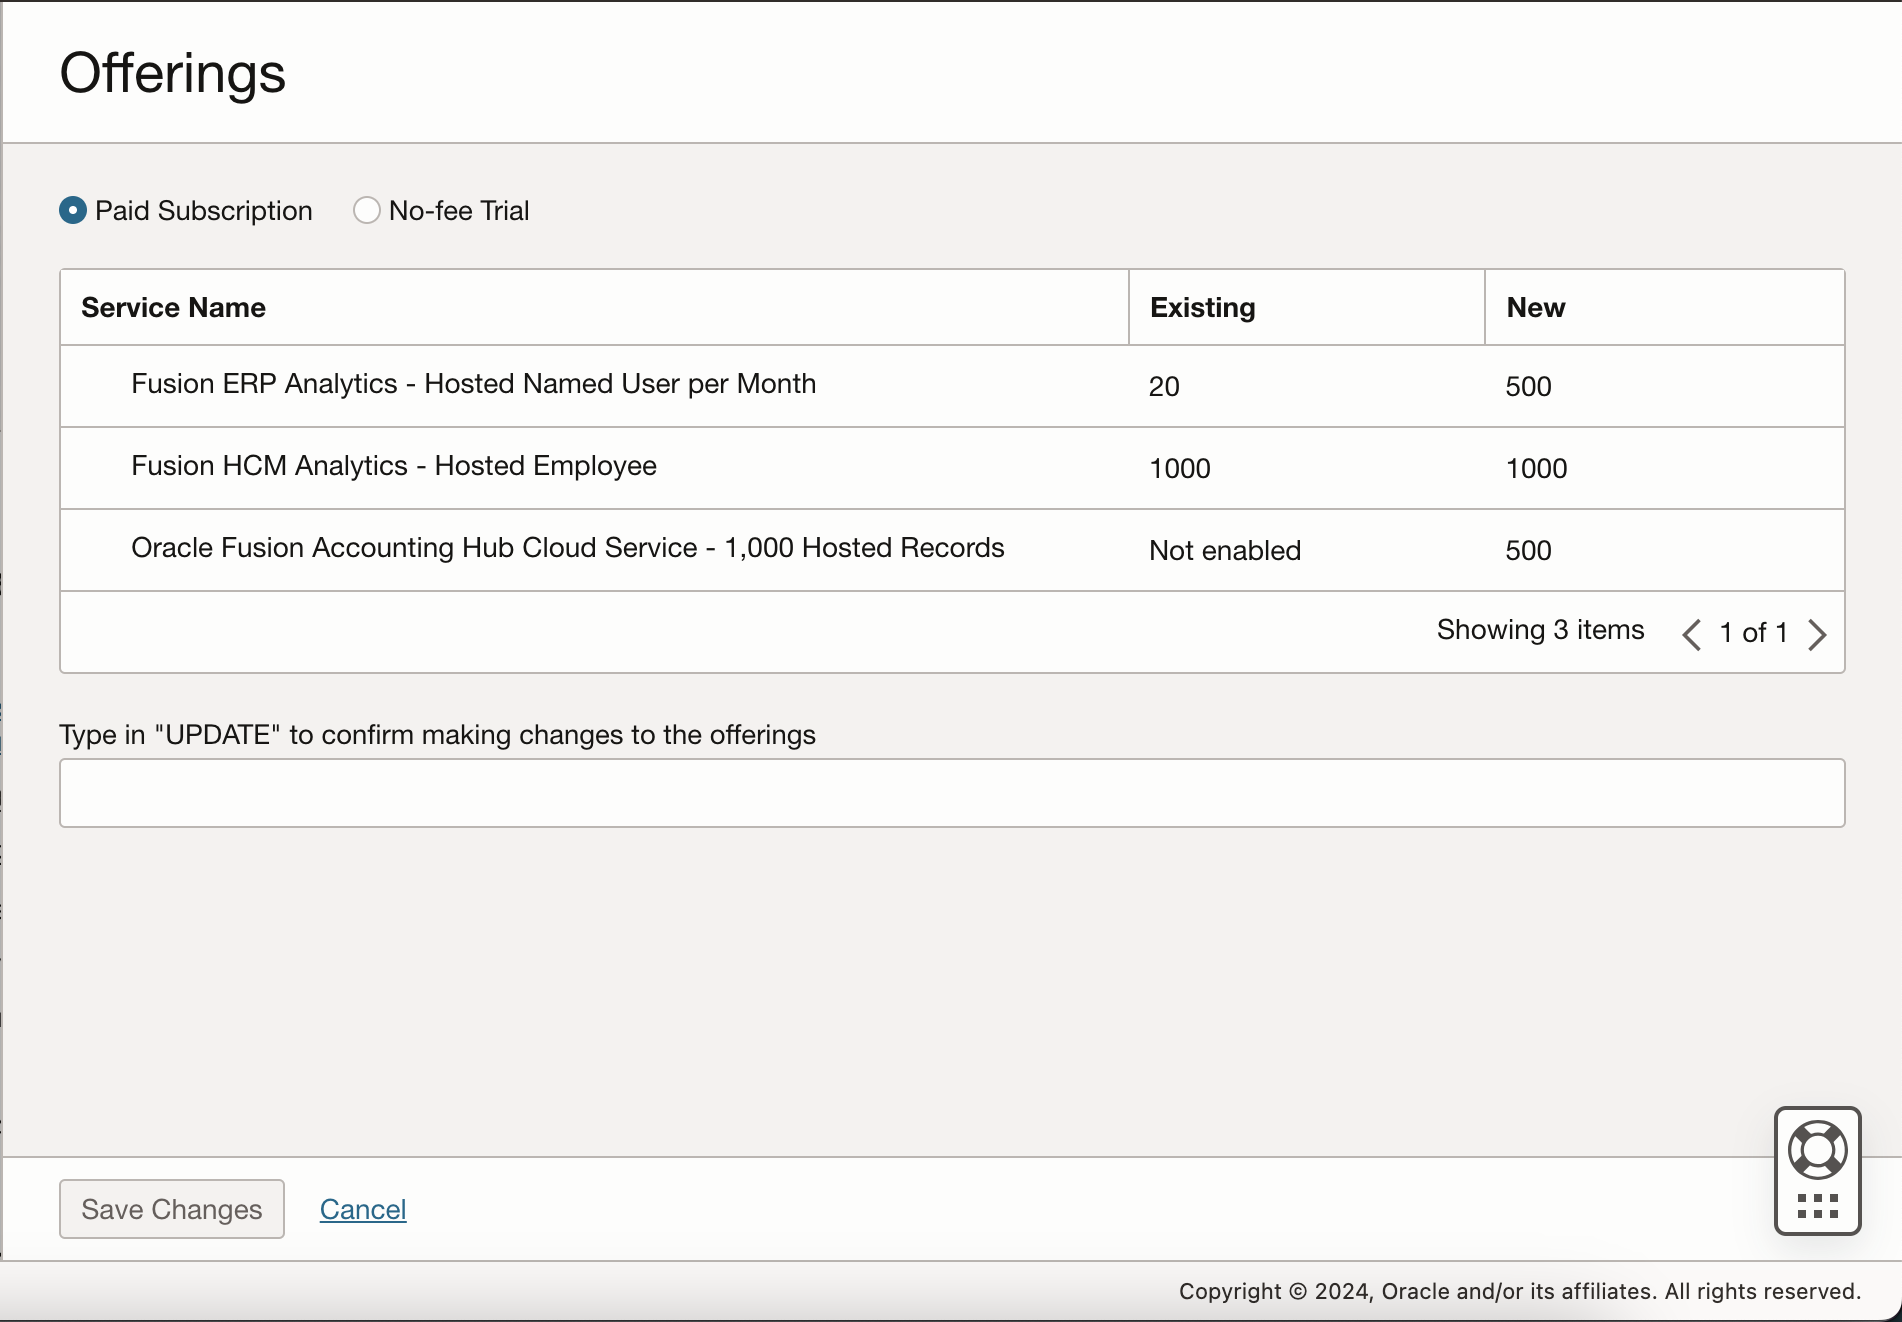Click the new quantity 500 for ERP Analytics
The width and height of the screenshot is (1902, 1322).
(x=1528, y=386)
